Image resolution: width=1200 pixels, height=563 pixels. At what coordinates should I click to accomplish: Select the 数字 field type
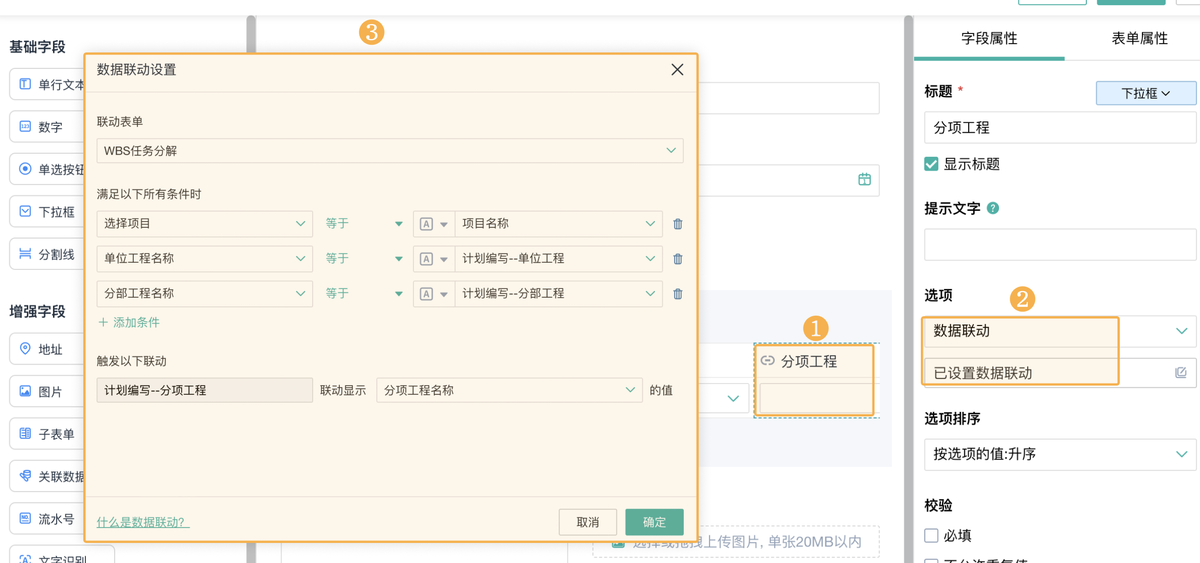[50, 127]
